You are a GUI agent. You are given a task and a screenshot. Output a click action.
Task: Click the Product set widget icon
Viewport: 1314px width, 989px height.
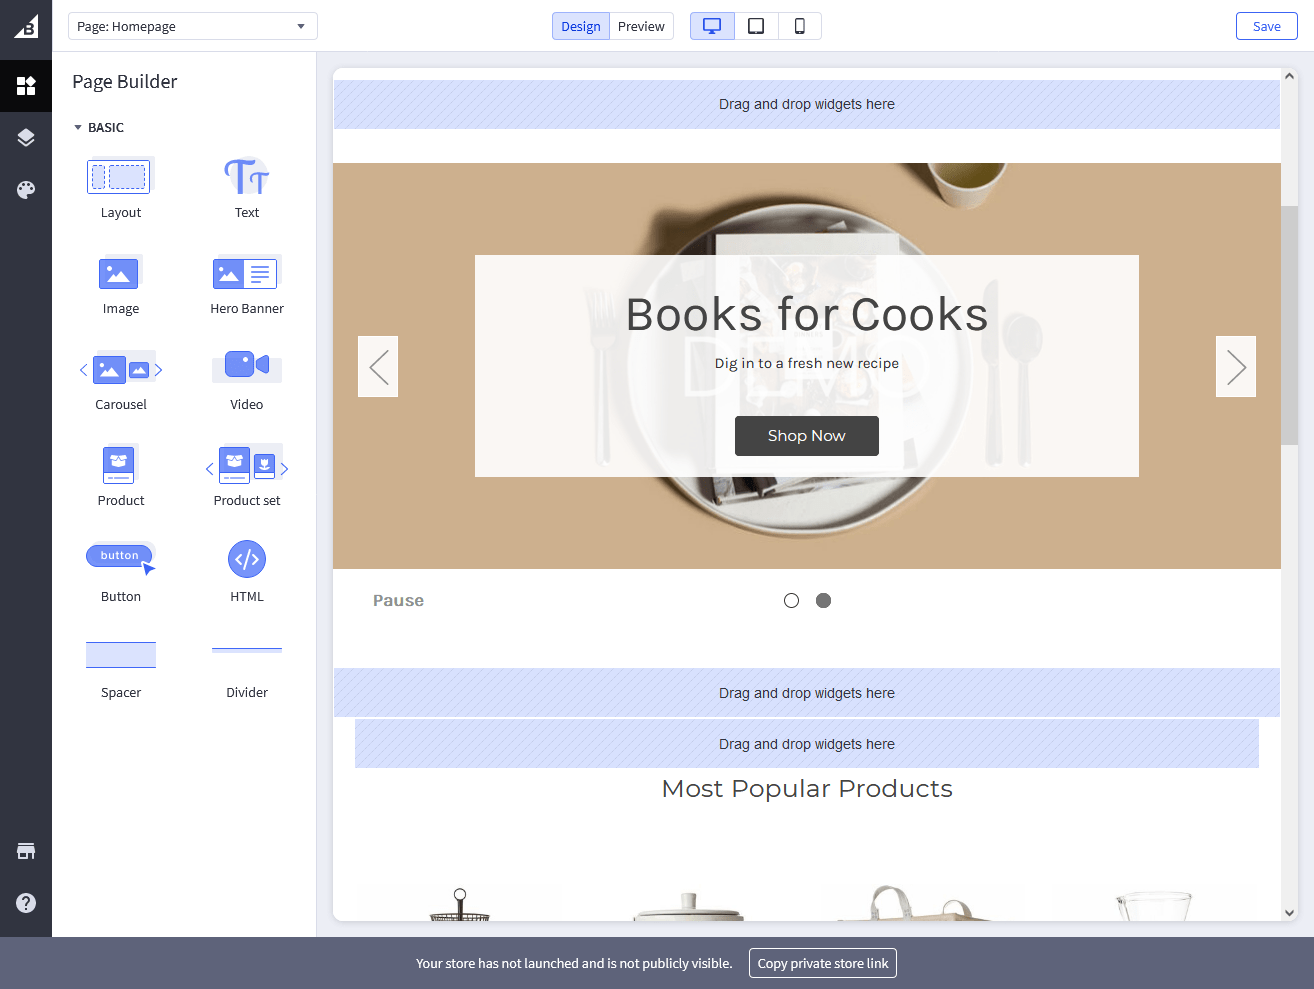[246, 465]
